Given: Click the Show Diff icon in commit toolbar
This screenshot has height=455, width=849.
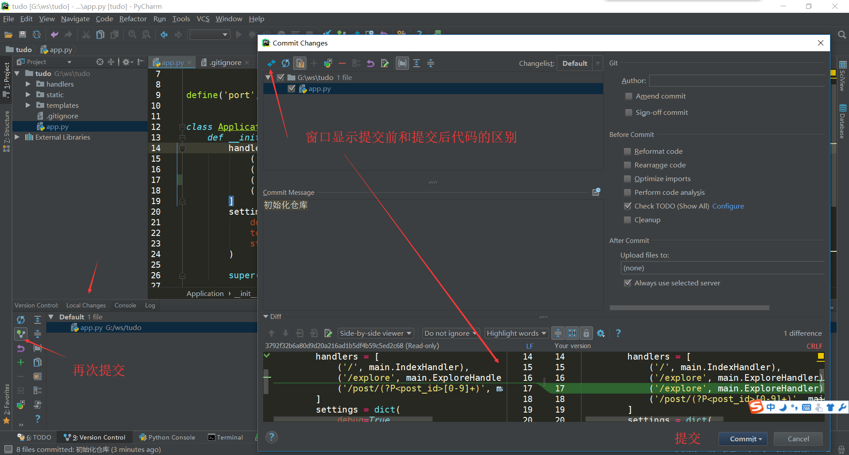Looking at the screenshot, I should click(271, 64).
